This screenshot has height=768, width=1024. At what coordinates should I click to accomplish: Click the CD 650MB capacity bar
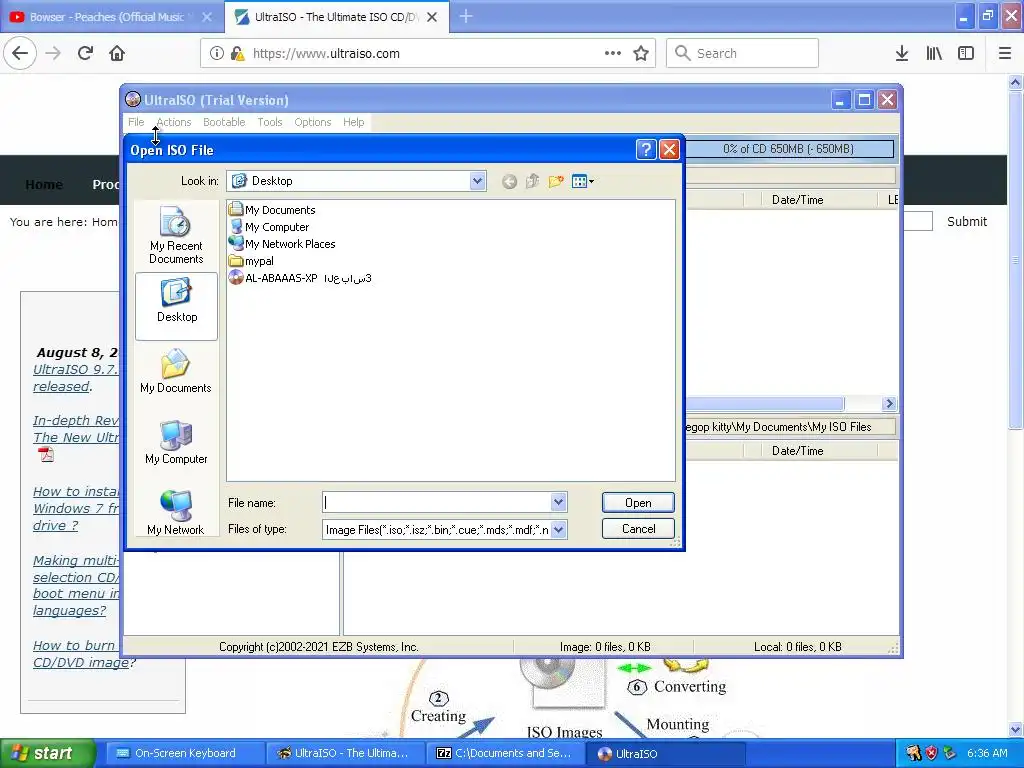[788, 149]
